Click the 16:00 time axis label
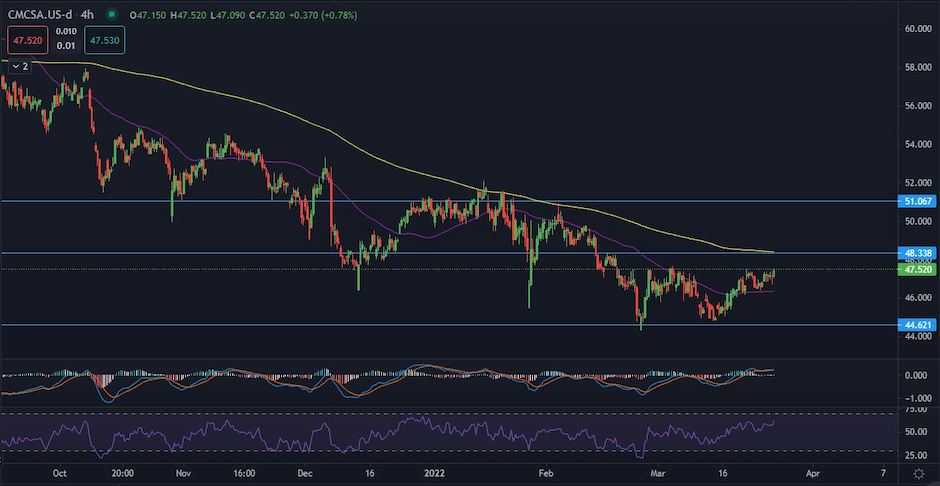The height and width of the screenshot is (486, 940). (x=245, y=473)
